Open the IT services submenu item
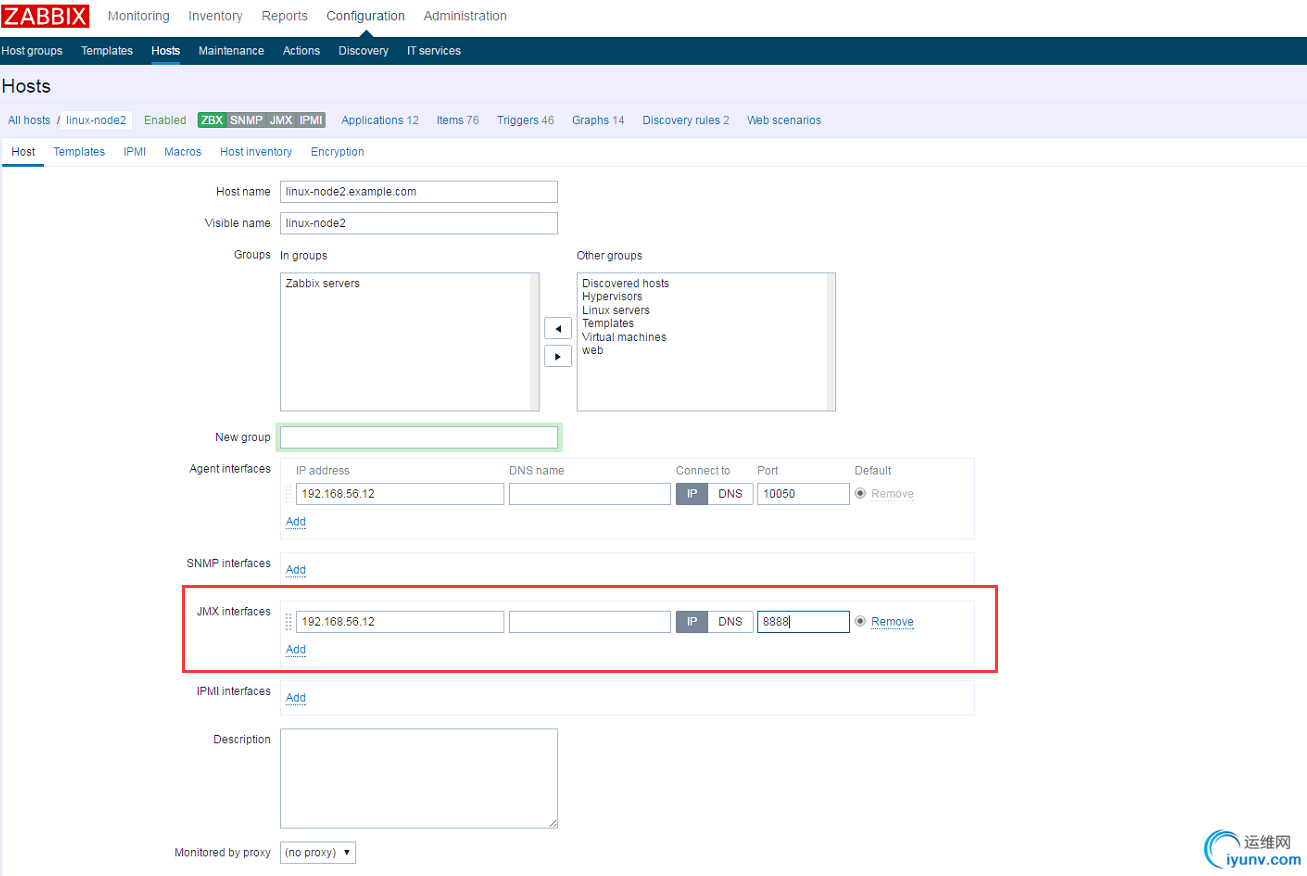1307x876 pixels. 434,51
